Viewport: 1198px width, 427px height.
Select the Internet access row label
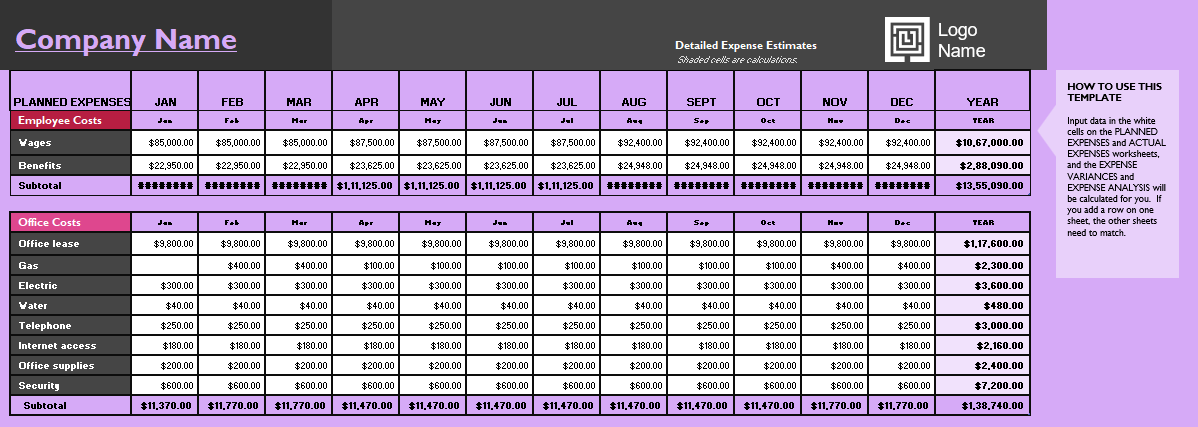coord(71,345)
